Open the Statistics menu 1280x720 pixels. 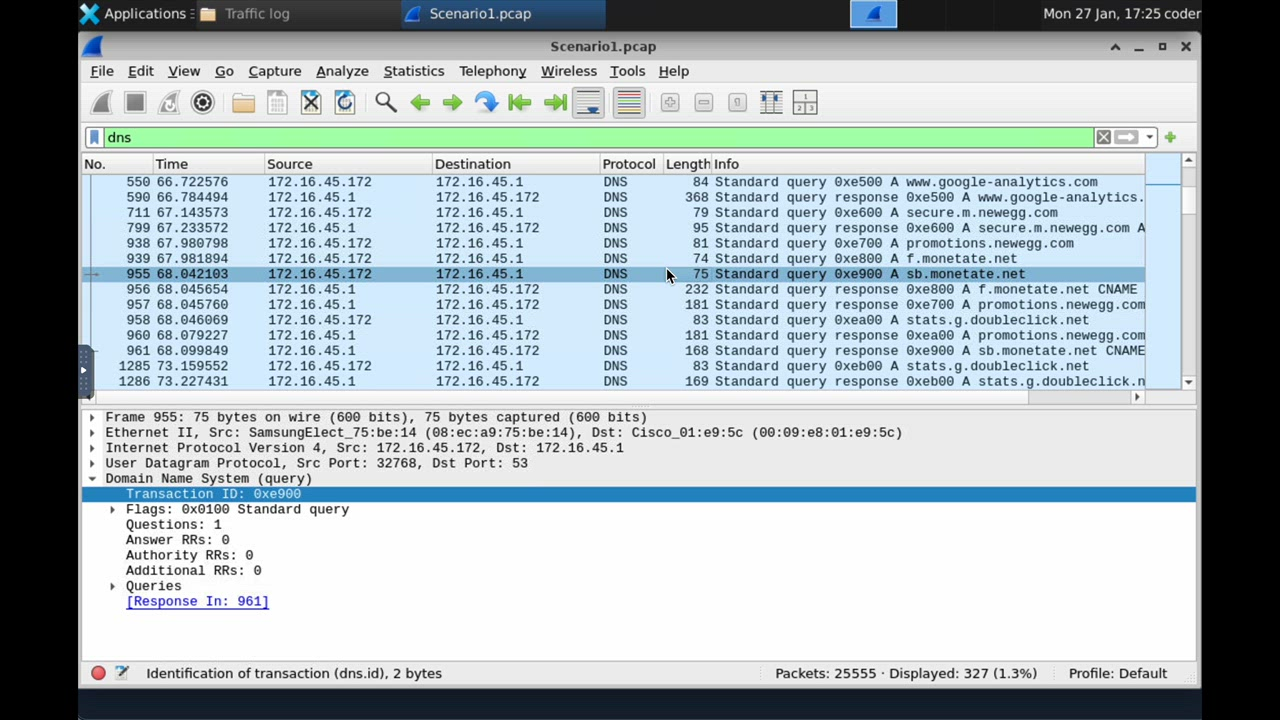414,71
